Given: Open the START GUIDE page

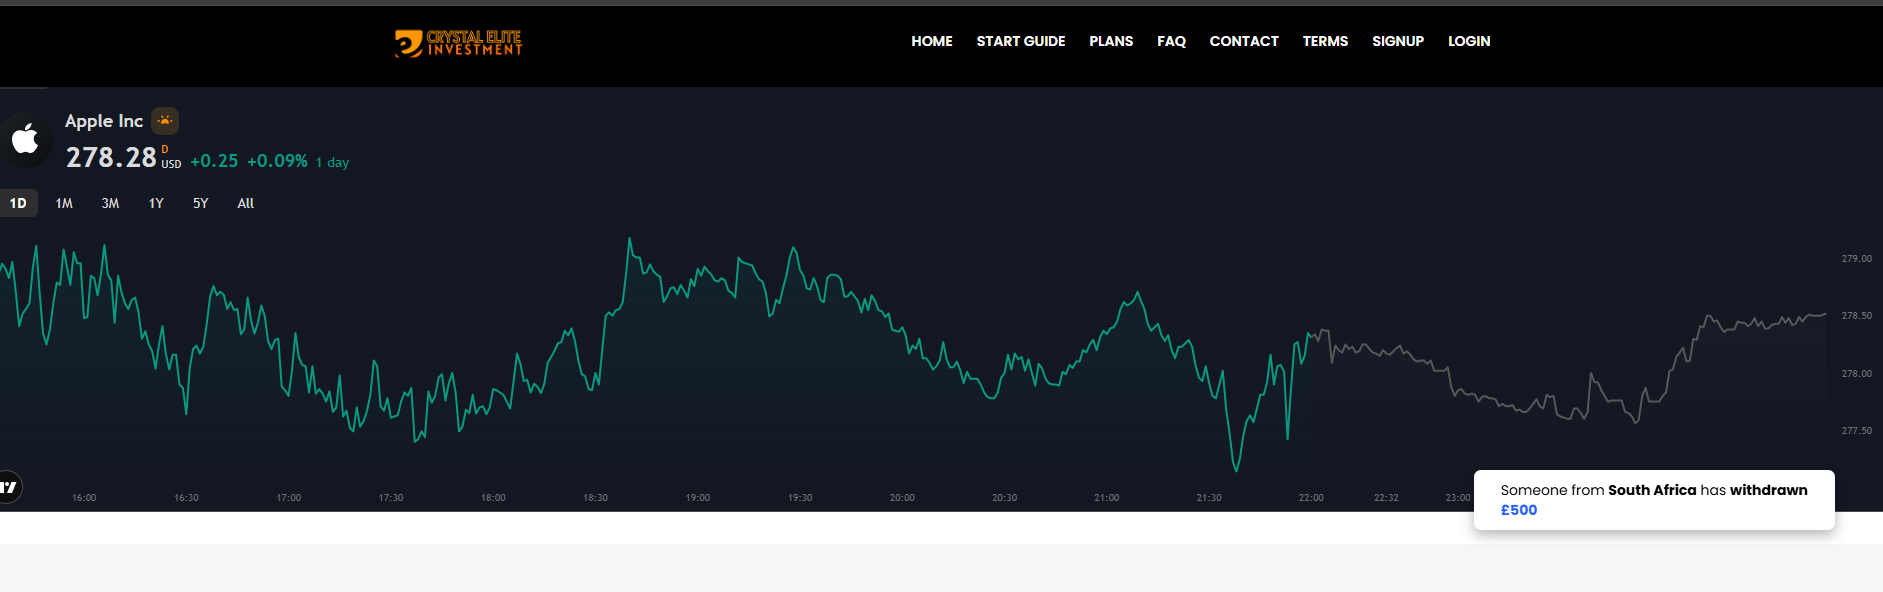Looking at the screenshot, I should click(1020, 41).
